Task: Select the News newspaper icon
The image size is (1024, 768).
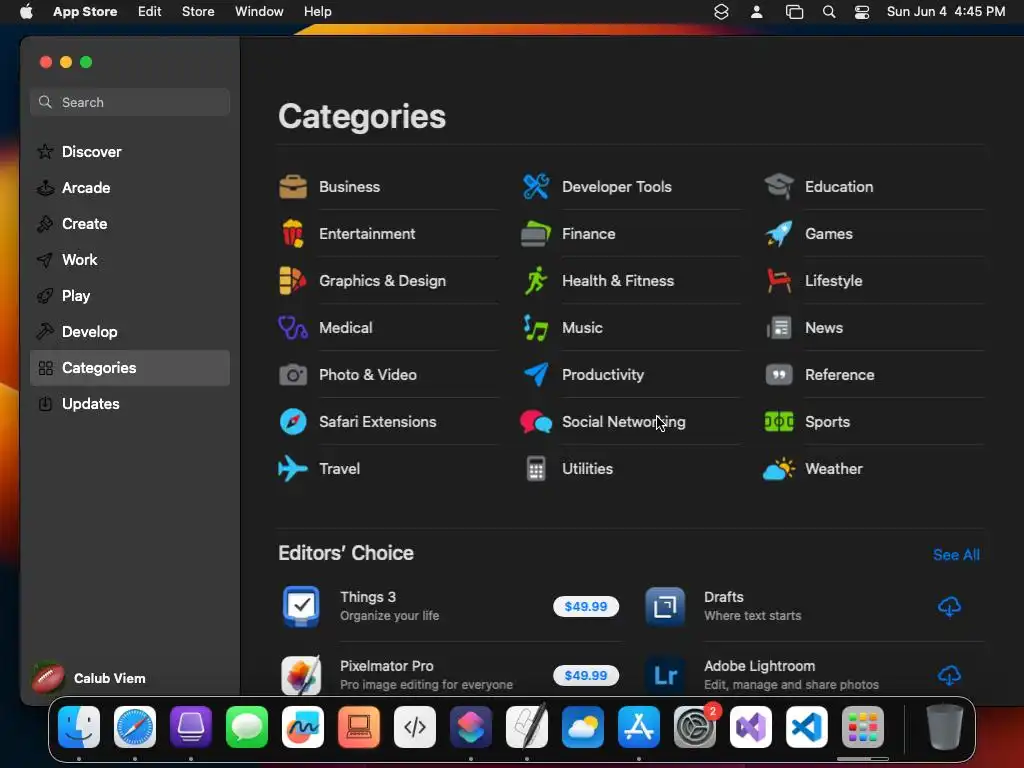Action: (x=778, y=328)
